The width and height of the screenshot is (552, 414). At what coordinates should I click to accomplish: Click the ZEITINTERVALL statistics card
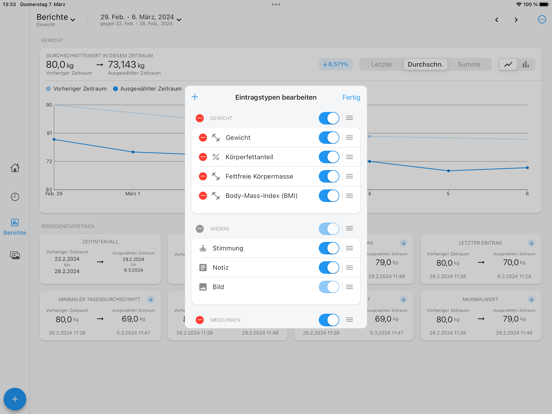click(100, 259)
